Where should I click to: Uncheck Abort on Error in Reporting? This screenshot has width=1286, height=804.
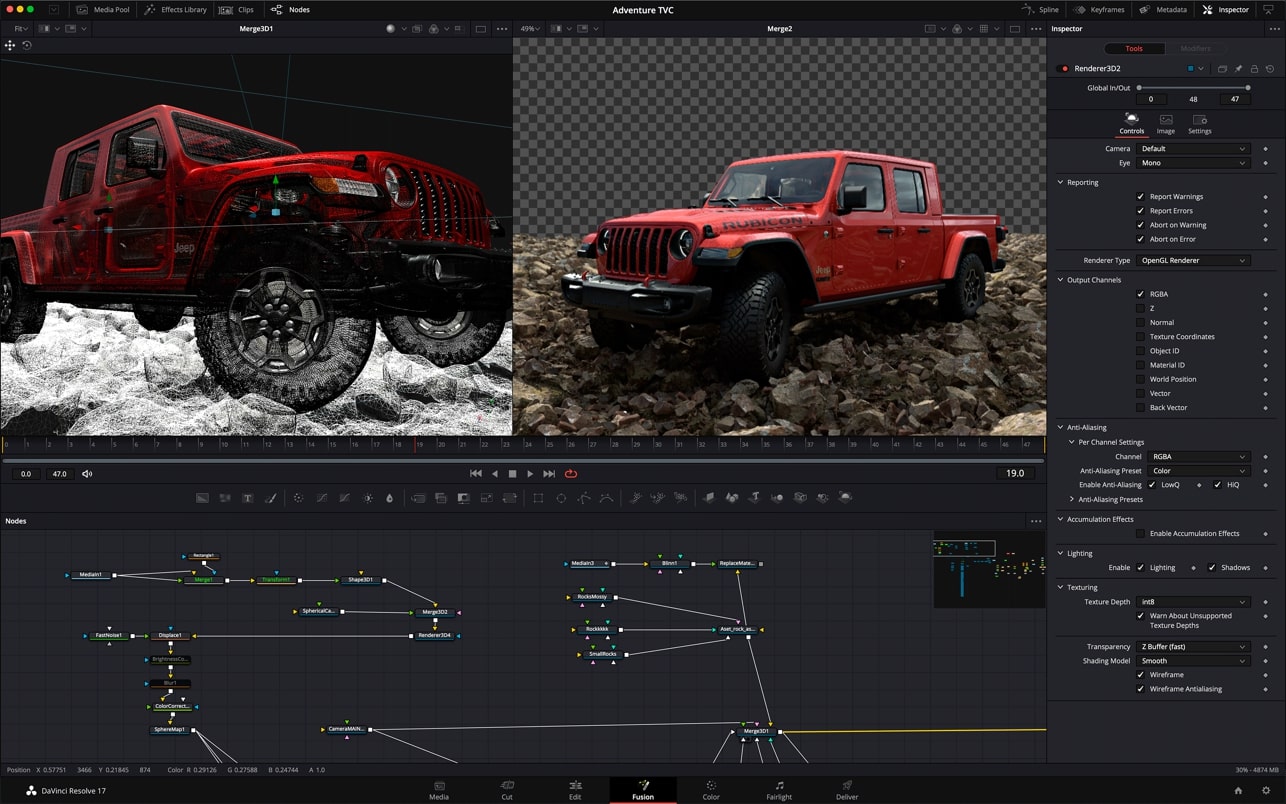click(x=1141, y=239)
